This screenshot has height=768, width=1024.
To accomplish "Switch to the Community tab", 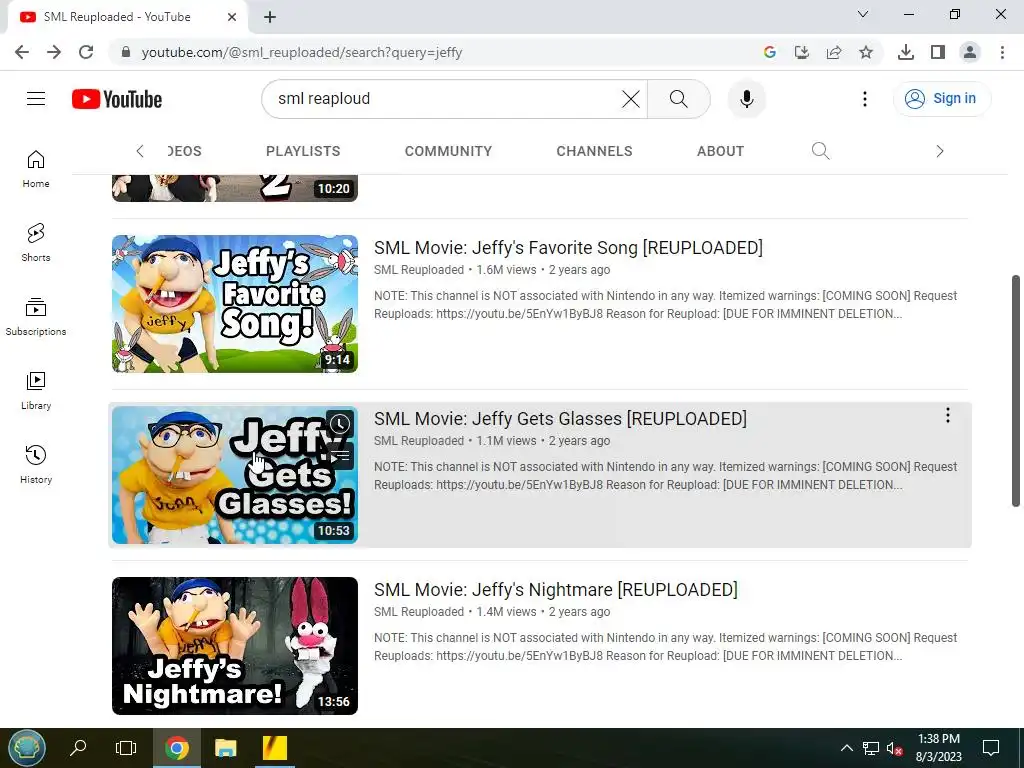I will tap(448, 151).
